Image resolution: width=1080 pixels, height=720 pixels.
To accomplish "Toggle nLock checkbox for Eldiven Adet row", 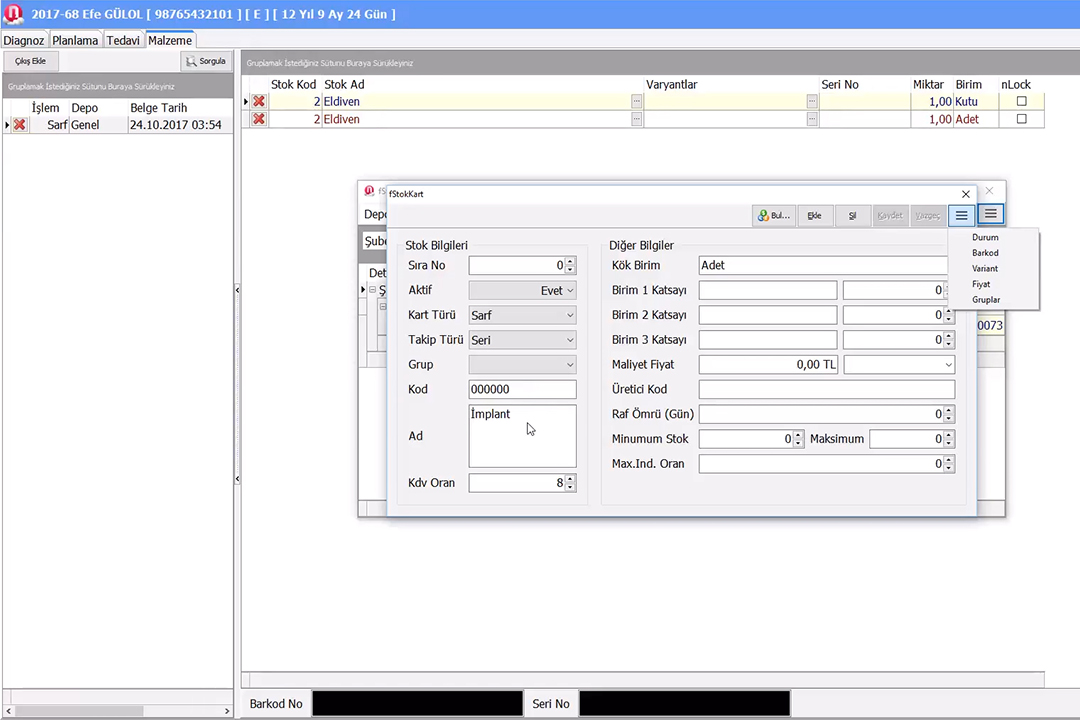I will click(1021, 119).
